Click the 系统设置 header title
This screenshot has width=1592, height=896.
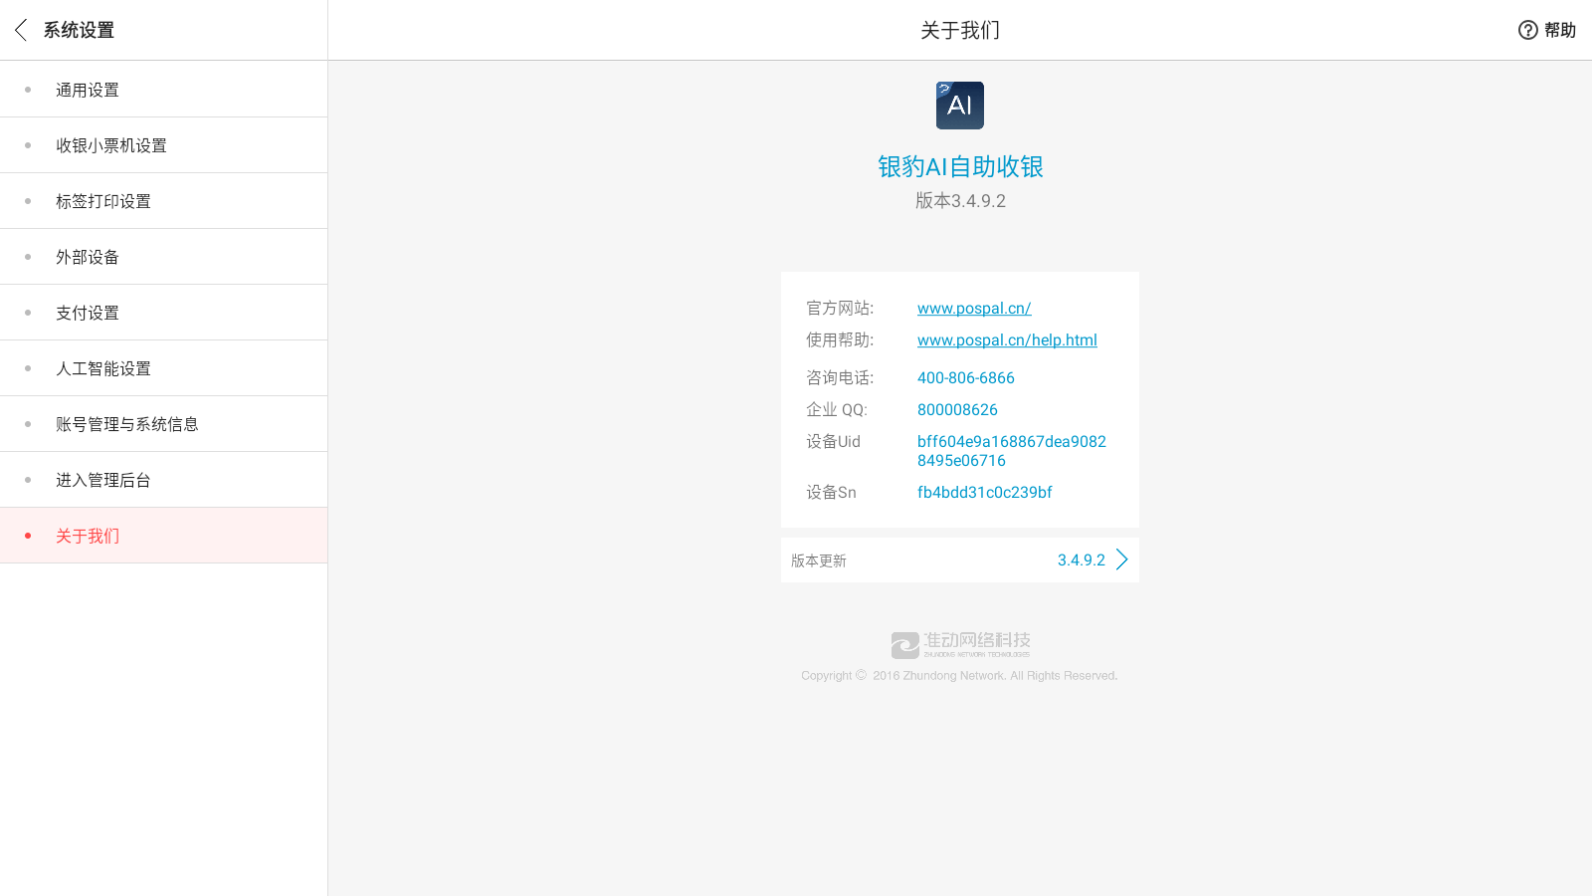click(x=79, y=30)
